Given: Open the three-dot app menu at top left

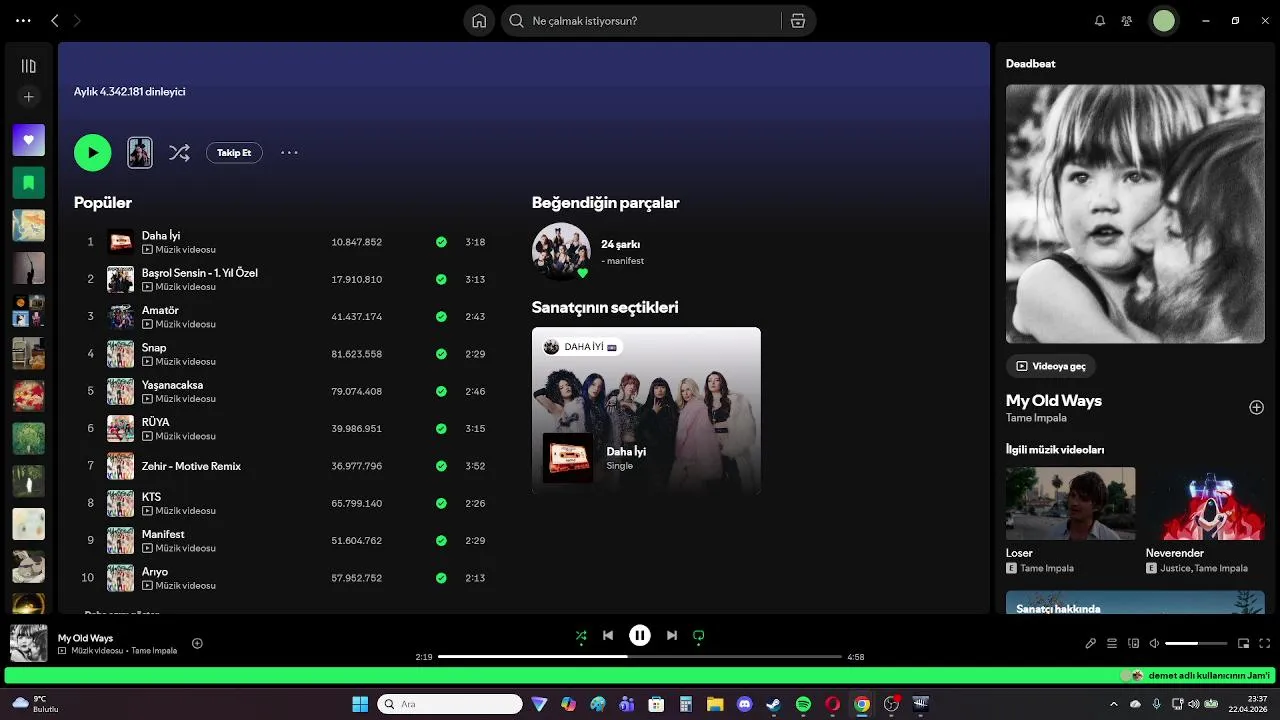Looking at the screenshot, I should (x=23, y=21).
